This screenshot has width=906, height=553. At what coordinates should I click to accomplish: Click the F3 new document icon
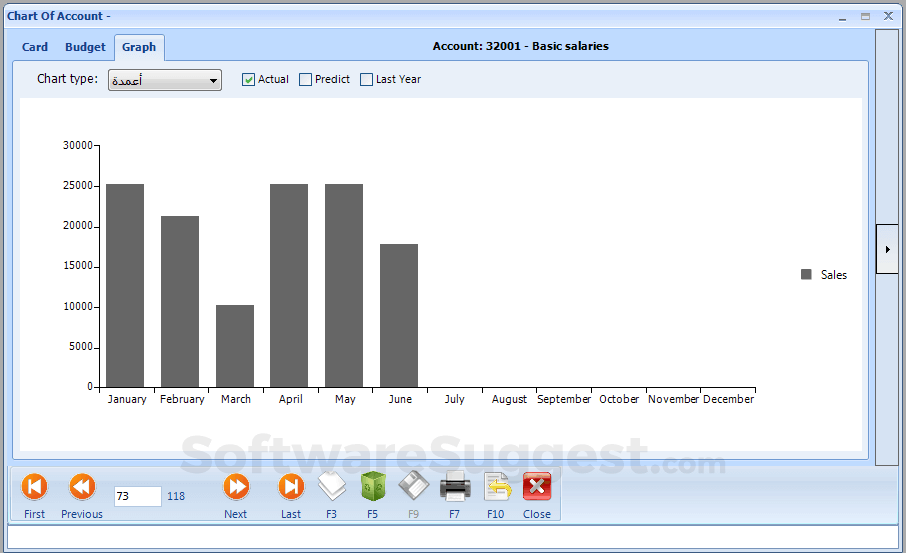point(332,487)
